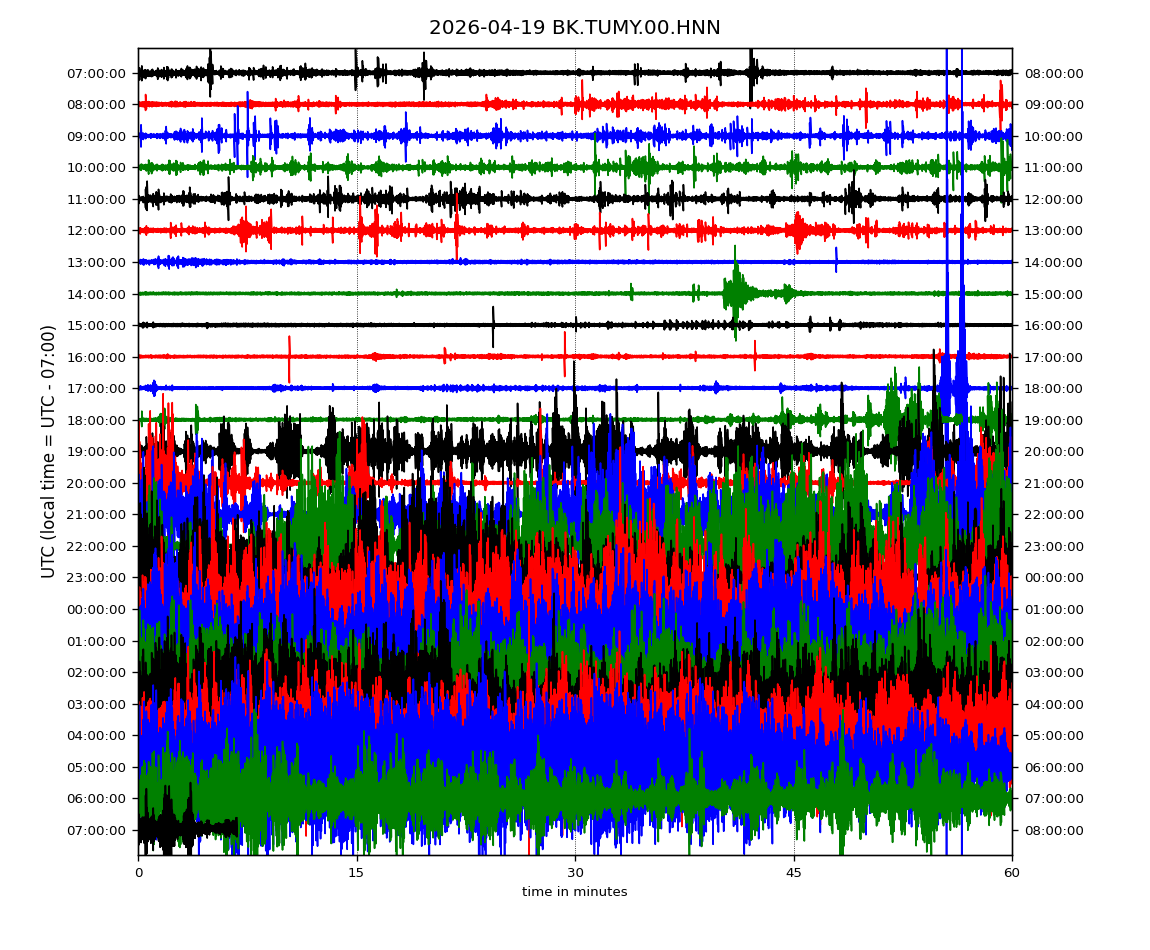Pick the 15:00:00 label on right axis
Viewport: 1150px width, 950px height.
[1052, 294]
